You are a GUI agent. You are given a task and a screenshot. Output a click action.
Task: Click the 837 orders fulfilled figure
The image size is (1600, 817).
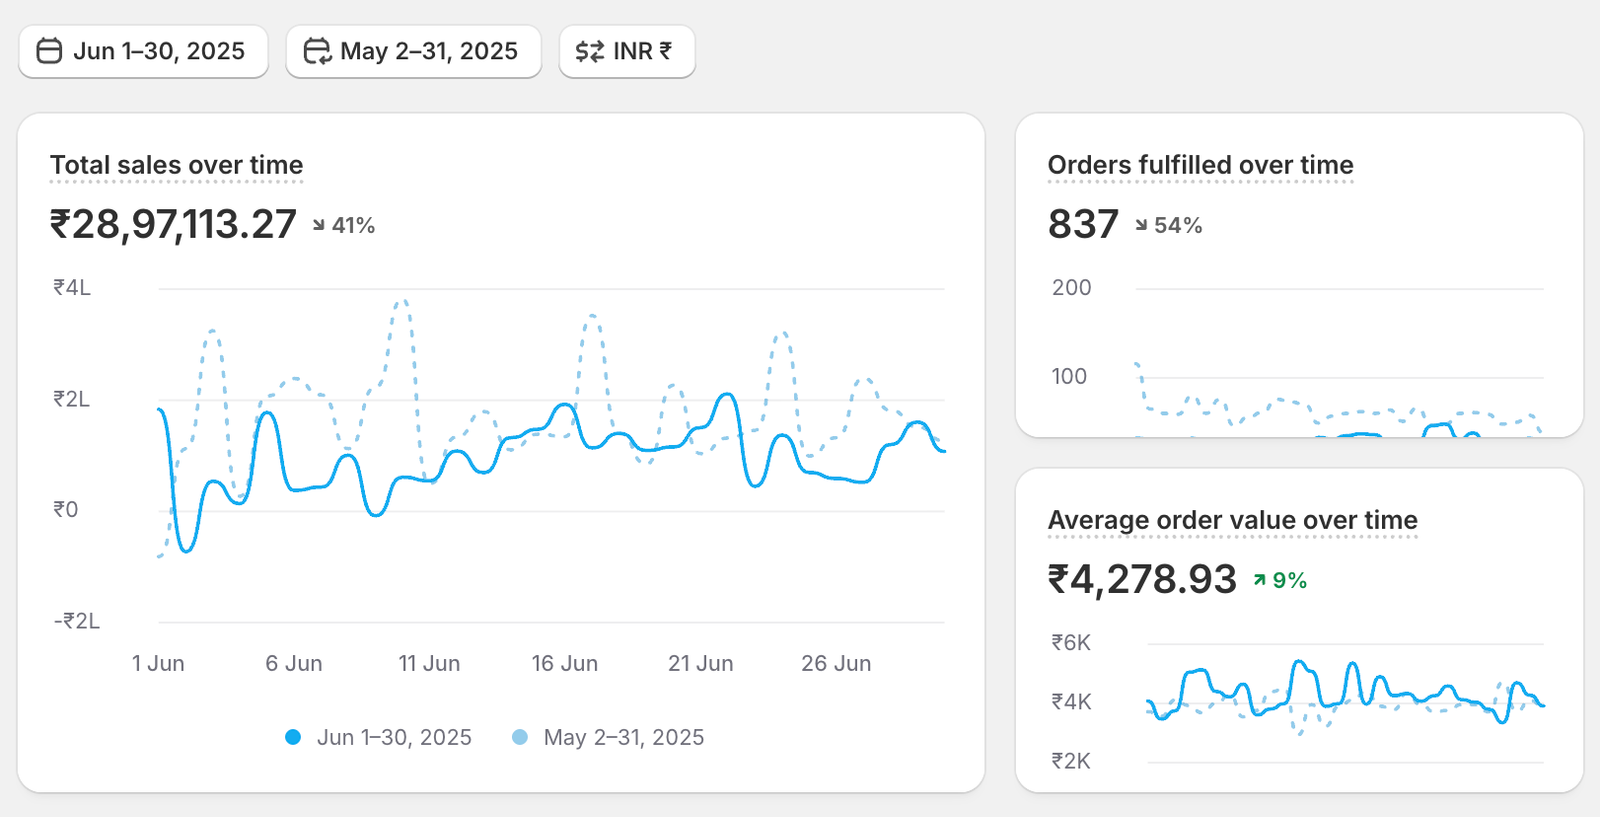[x=1083, y=225]
